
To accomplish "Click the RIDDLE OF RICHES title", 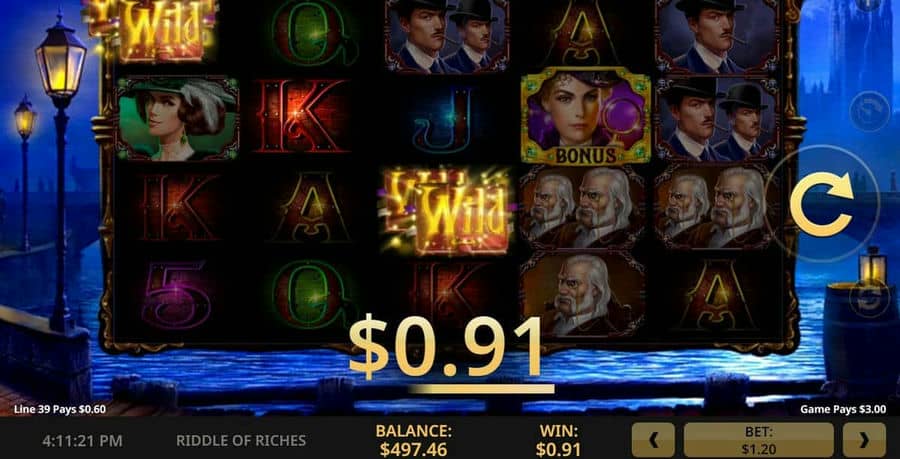I will pos(241,441).
